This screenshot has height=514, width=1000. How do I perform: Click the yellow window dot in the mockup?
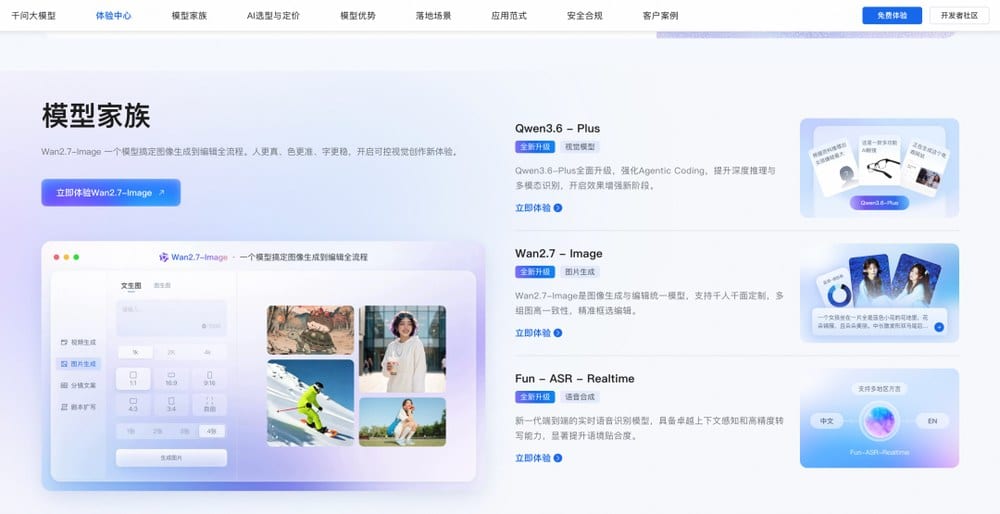pyautogui.click(x=66, y=257)
